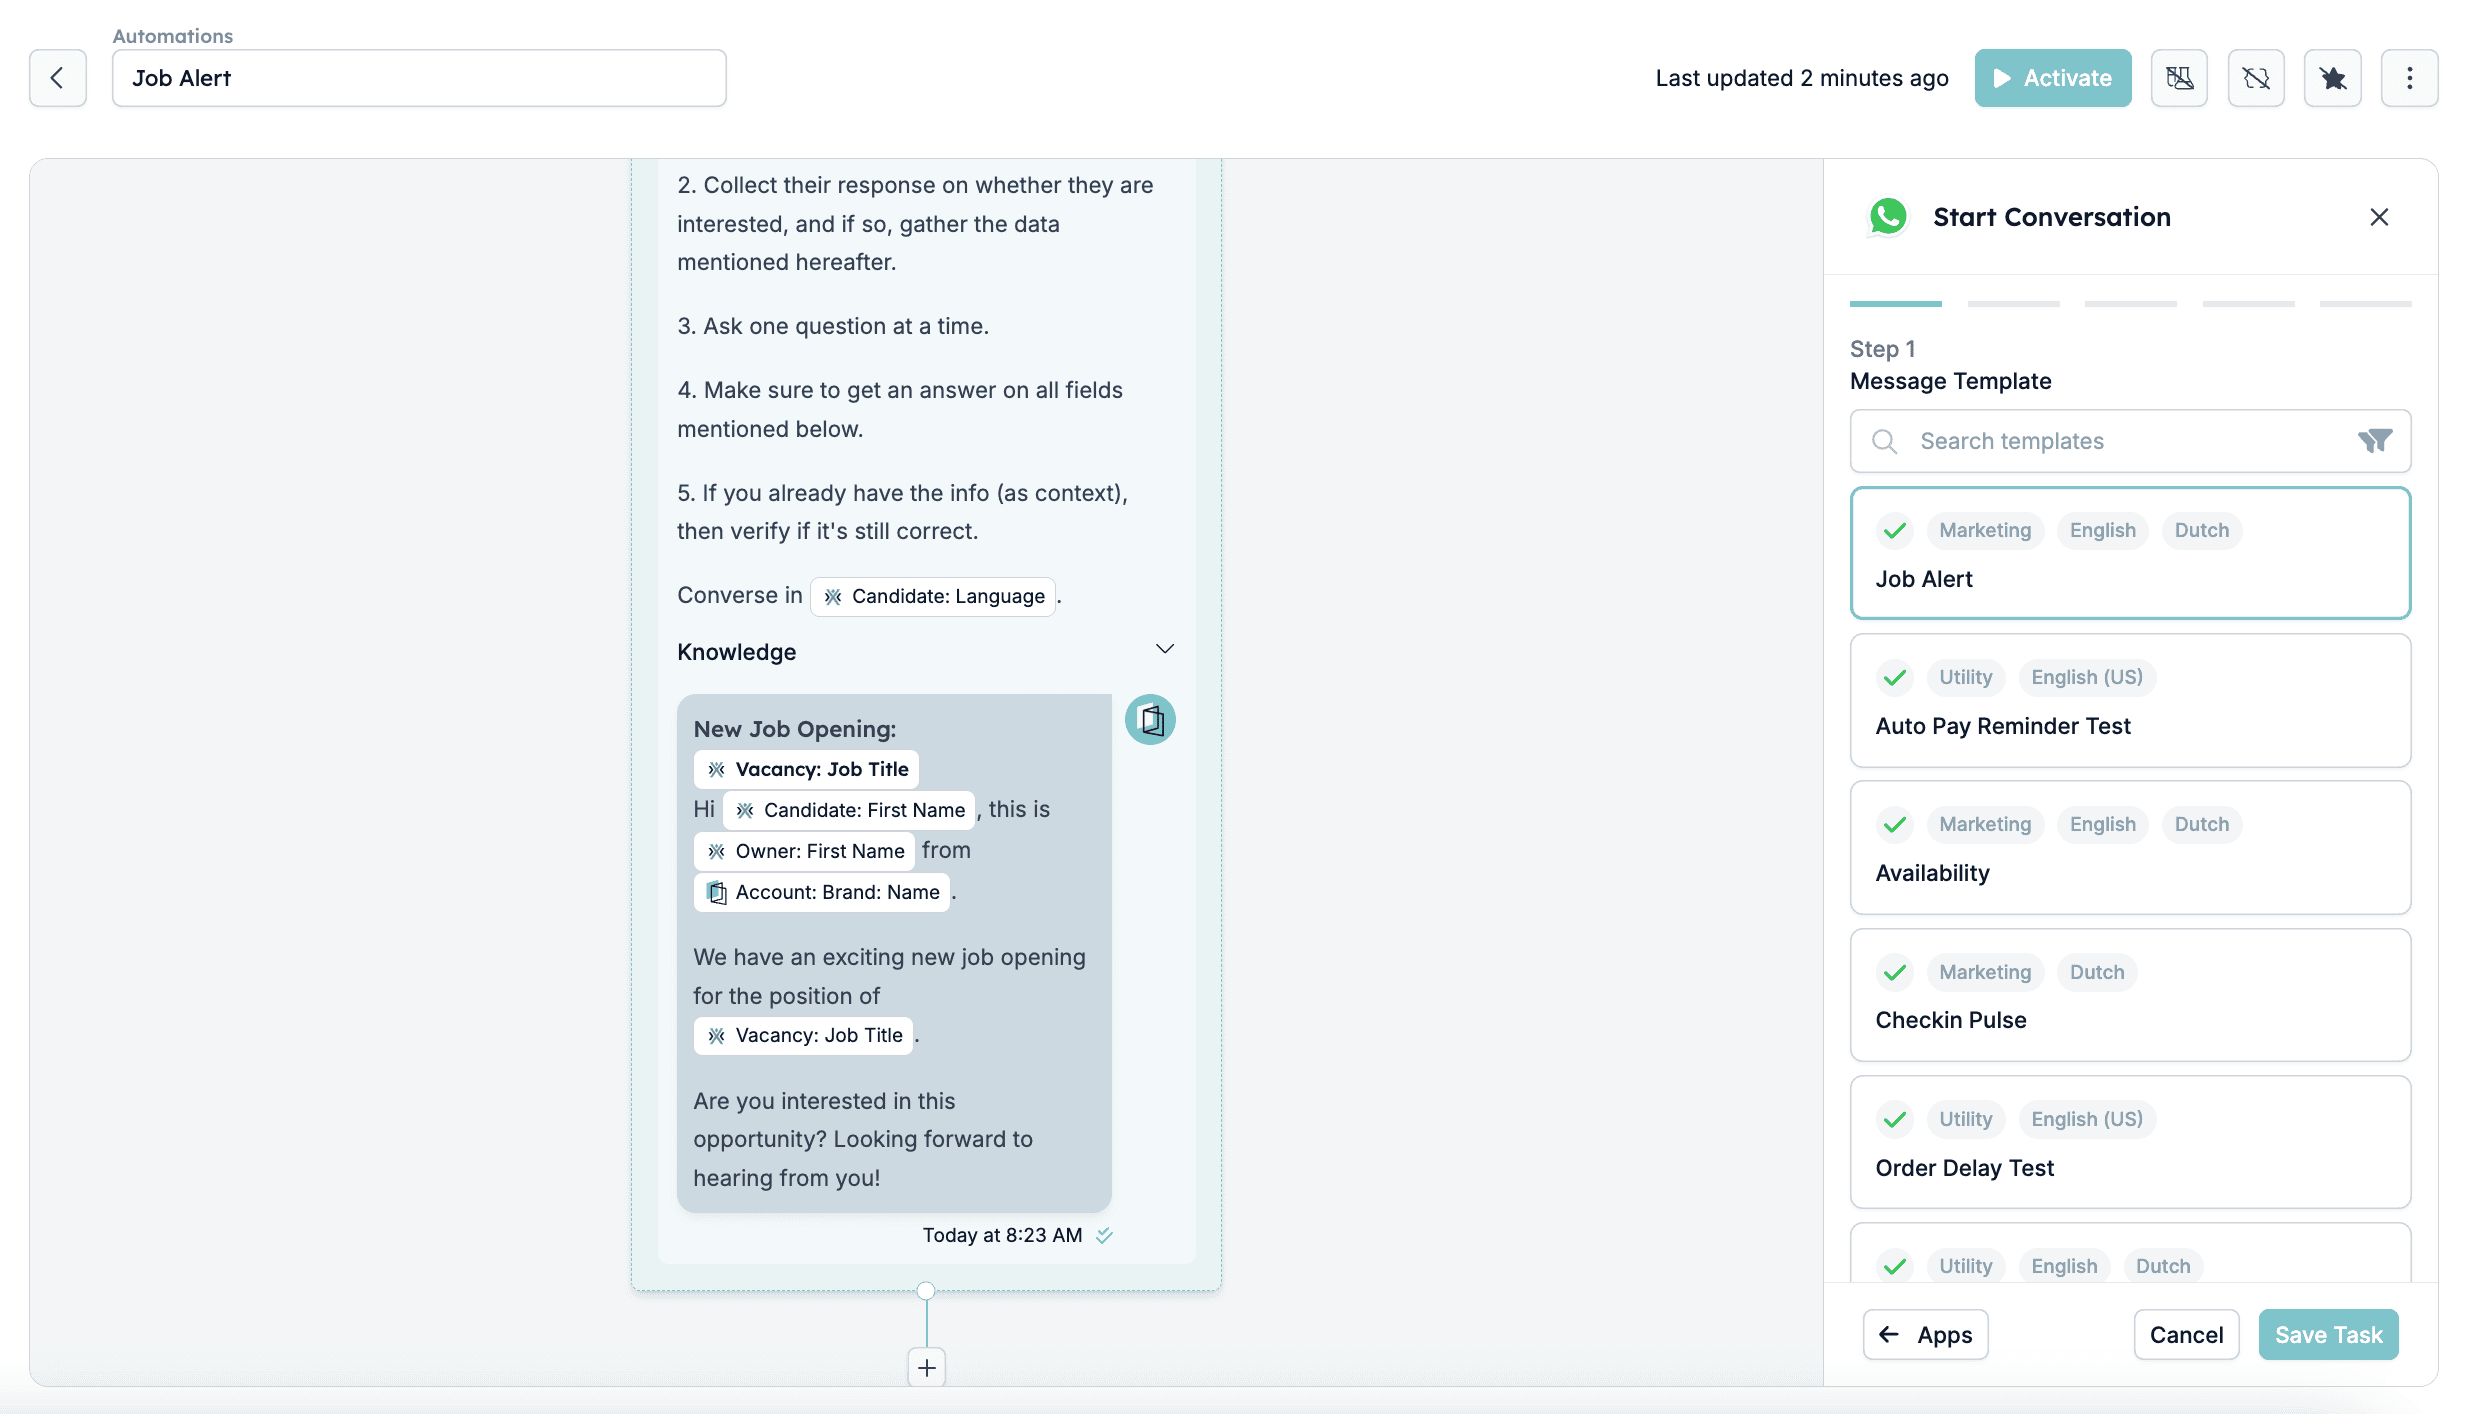
Task: Go back using the left chevron button
Action: [x=58, y=78]
